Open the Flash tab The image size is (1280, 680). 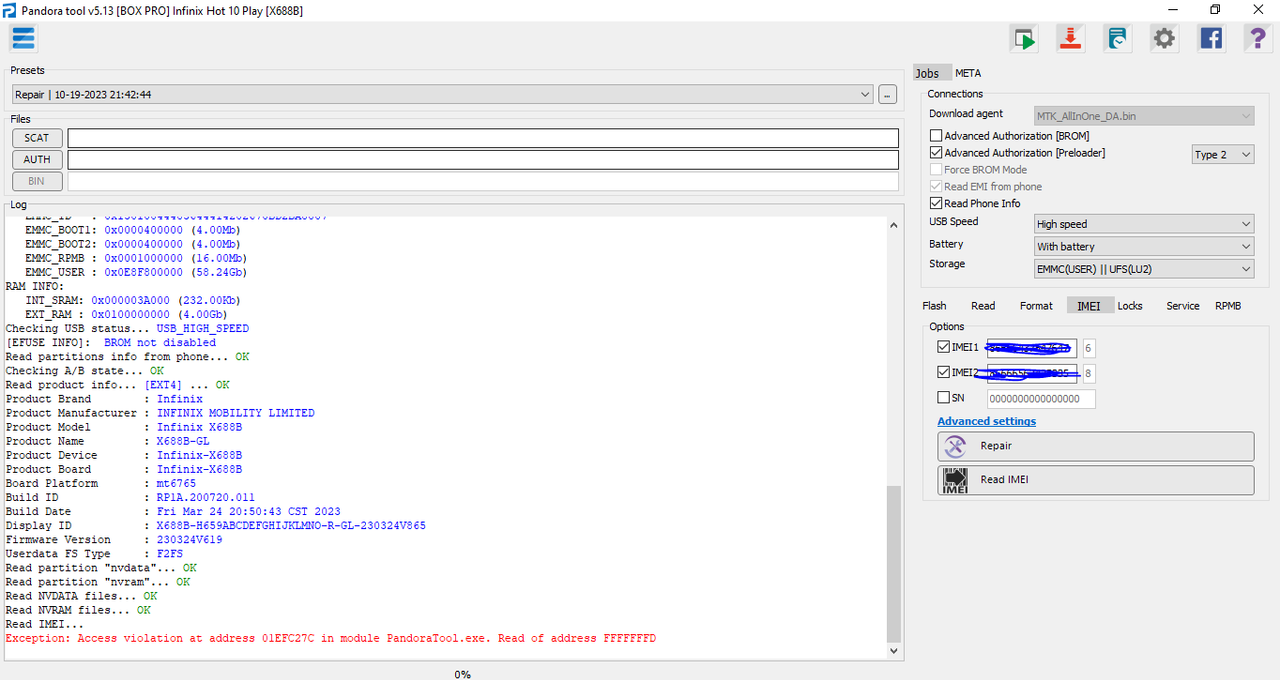(x=934, y=306)
